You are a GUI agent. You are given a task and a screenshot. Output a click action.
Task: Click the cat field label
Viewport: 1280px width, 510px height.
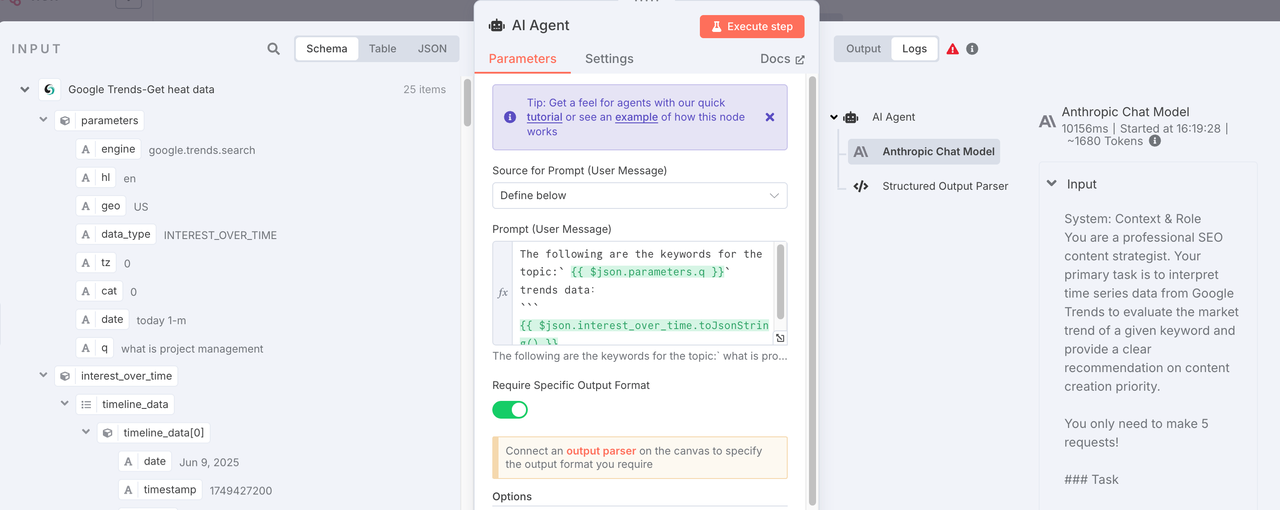point(109,292)
